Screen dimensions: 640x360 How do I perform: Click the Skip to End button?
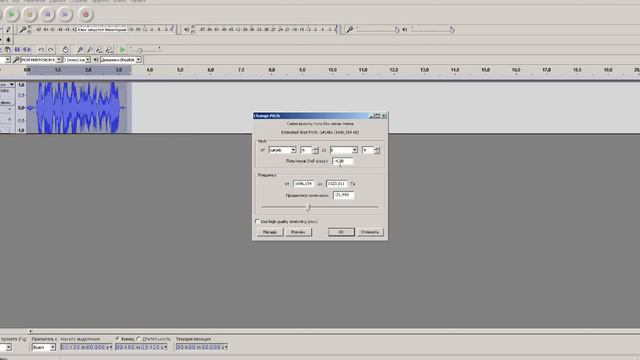point(65,14)
